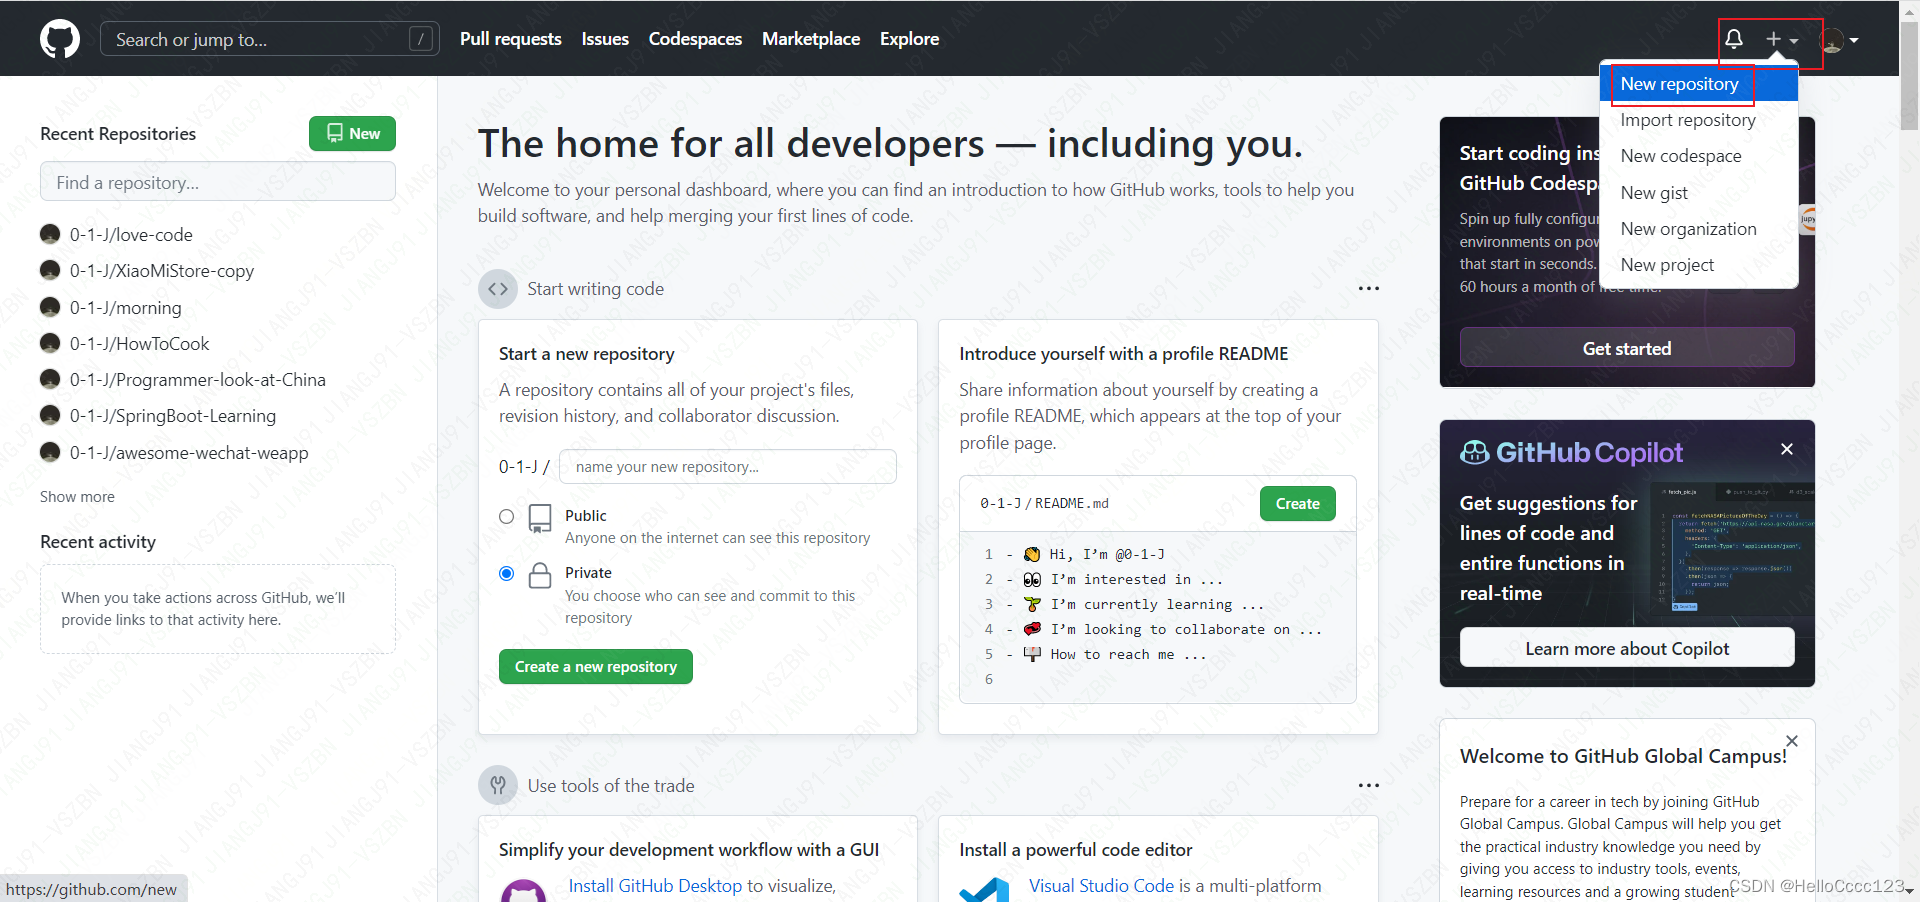The height and width of the screenshot is (902, 1920).
Task: Choose New organization from the menu
Action: [x=1699, y=229]
